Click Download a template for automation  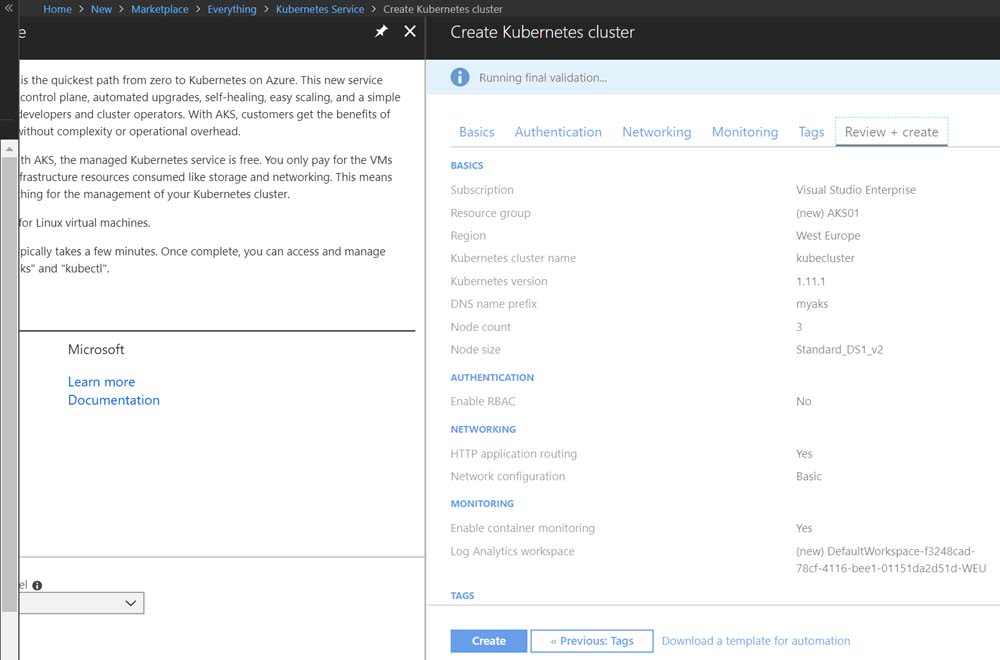click(x=756, y=641)
